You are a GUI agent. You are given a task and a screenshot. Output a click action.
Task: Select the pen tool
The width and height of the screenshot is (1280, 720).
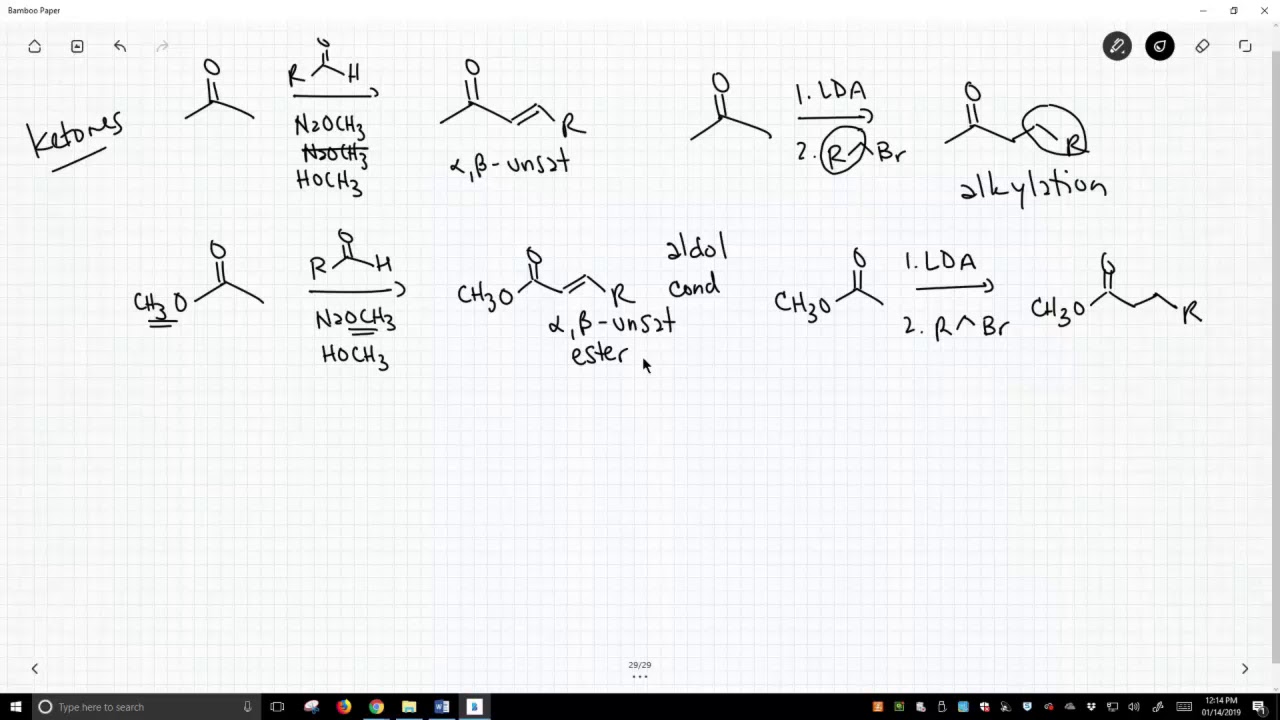pyautogui.click(x=1117, y=46)
